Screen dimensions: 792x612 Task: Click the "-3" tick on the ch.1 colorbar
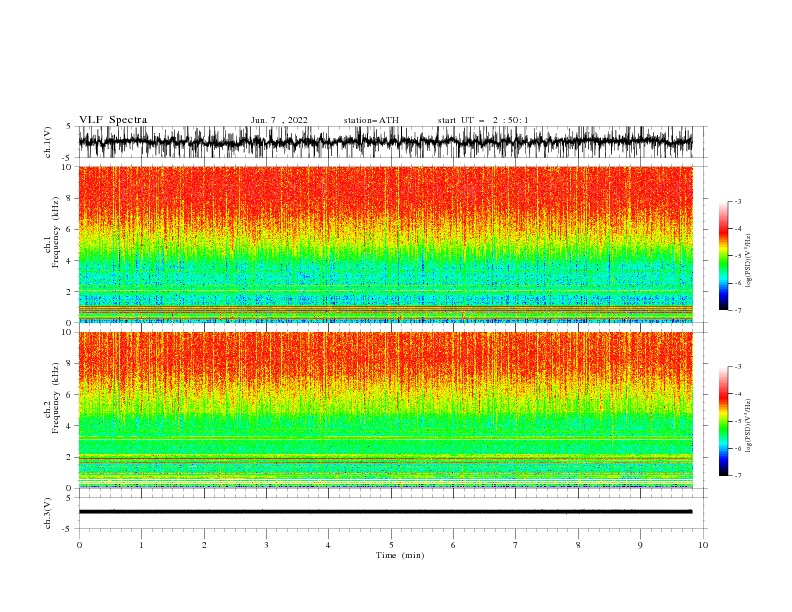(737, 201)
